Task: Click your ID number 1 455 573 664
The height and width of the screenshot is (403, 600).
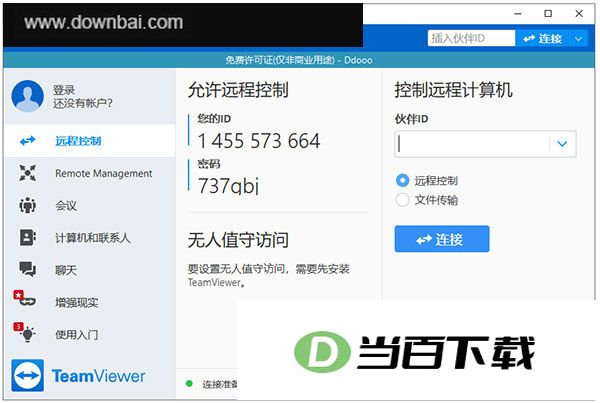Action: (x=259, y=141)
